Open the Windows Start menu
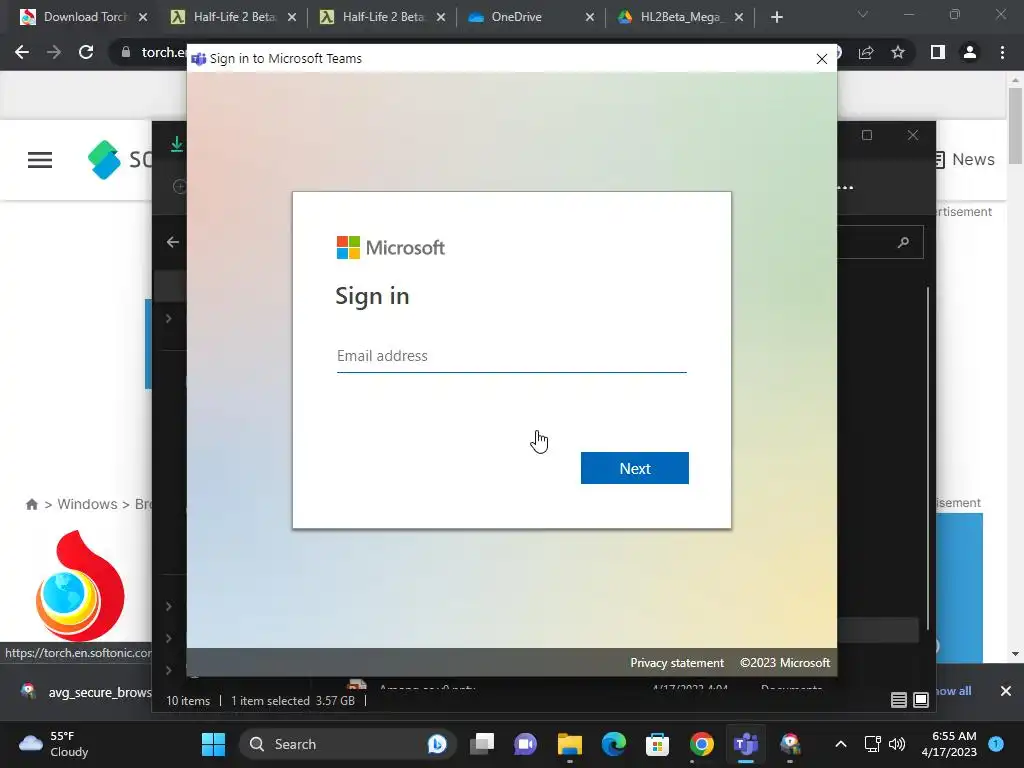Image resolution: width=1024 pixels, height=768 pixels. (x=214, y=744)
